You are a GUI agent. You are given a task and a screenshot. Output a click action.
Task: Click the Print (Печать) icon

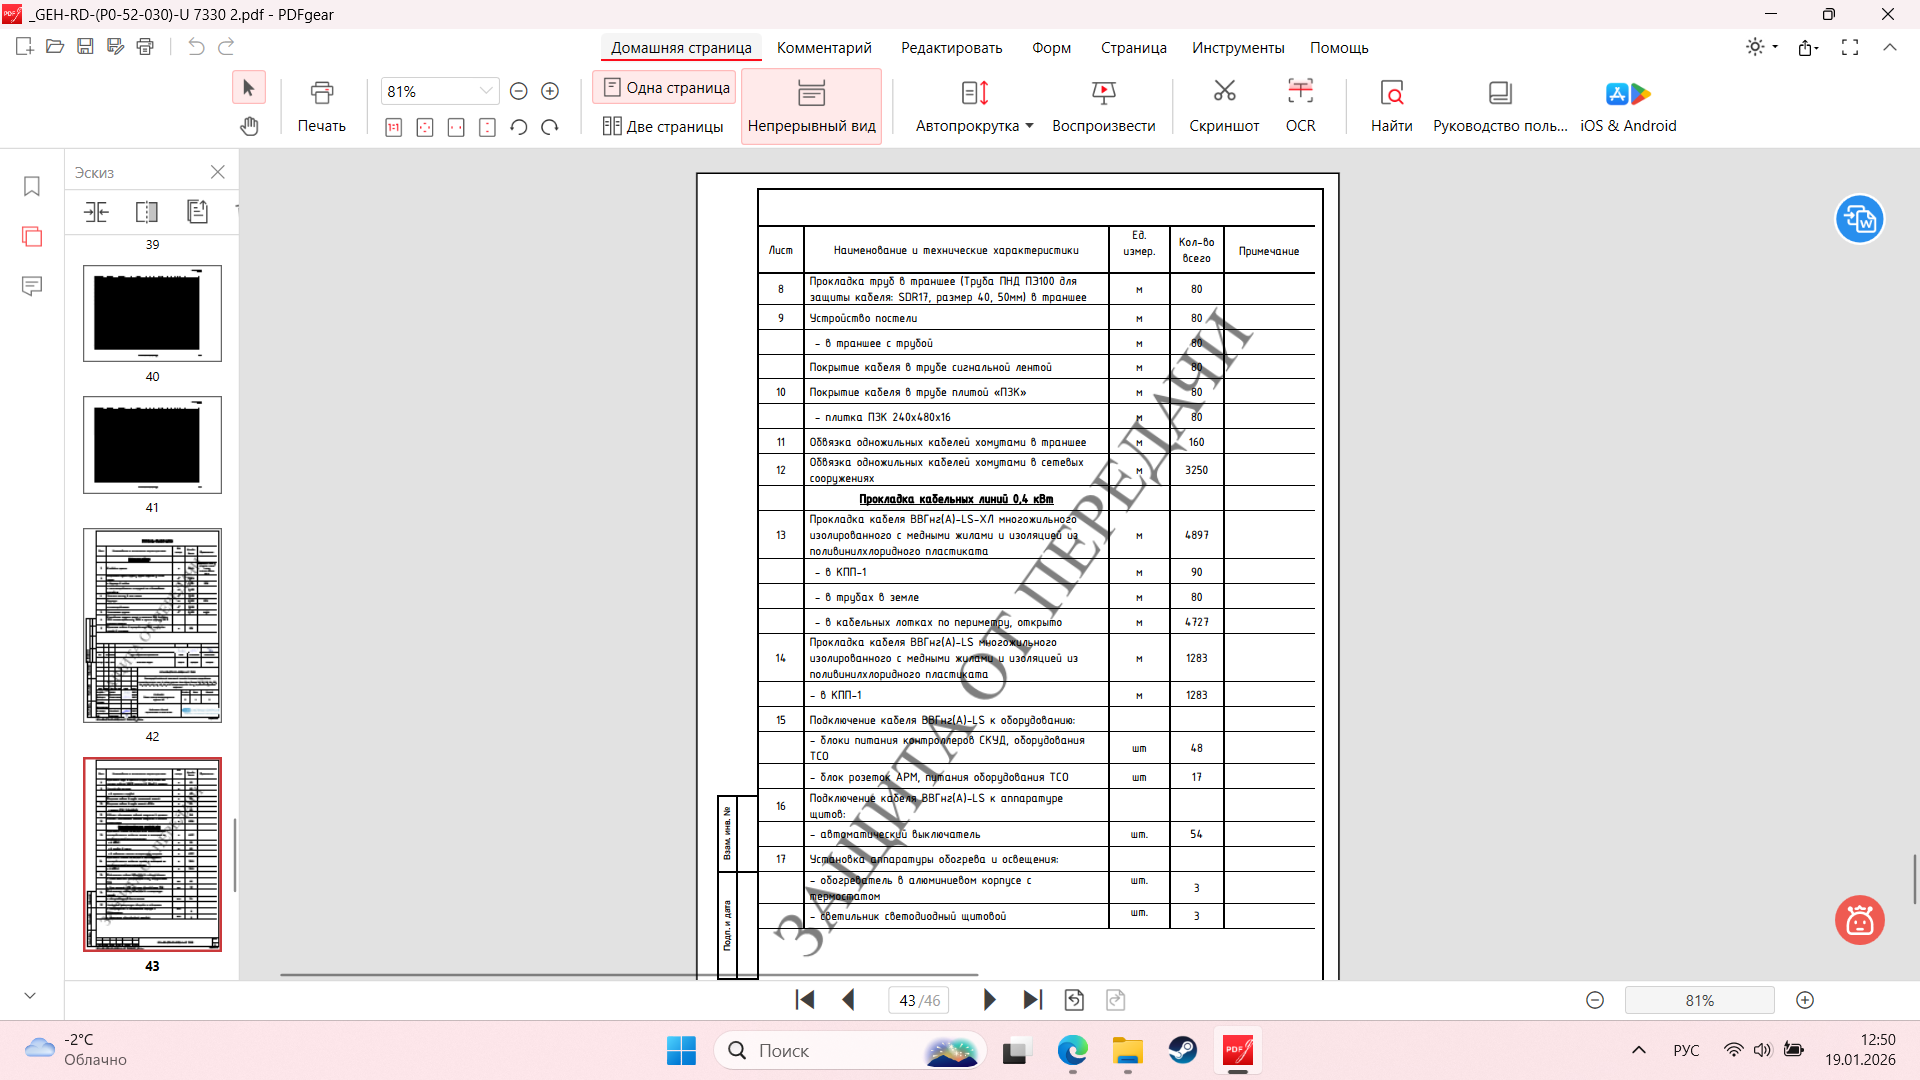click(321, 93)
